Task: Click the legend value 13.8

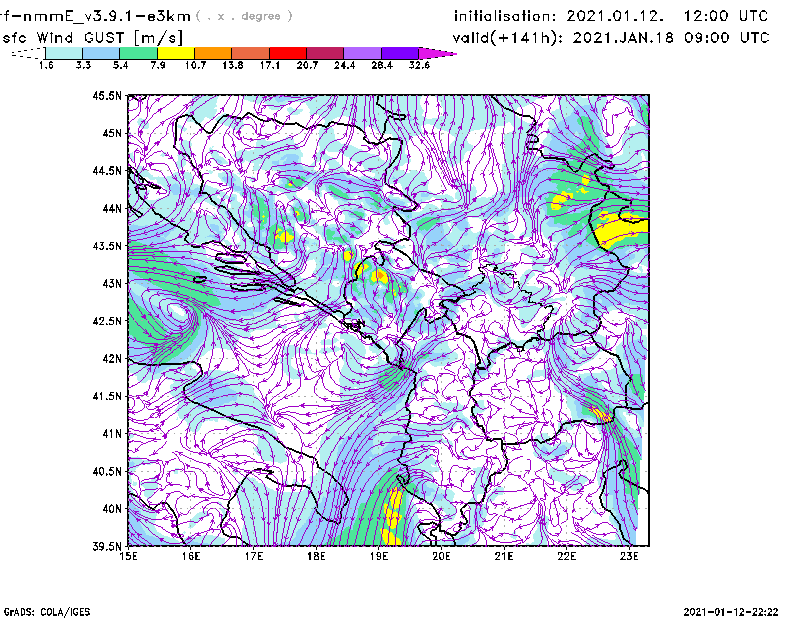Action: 233,65
